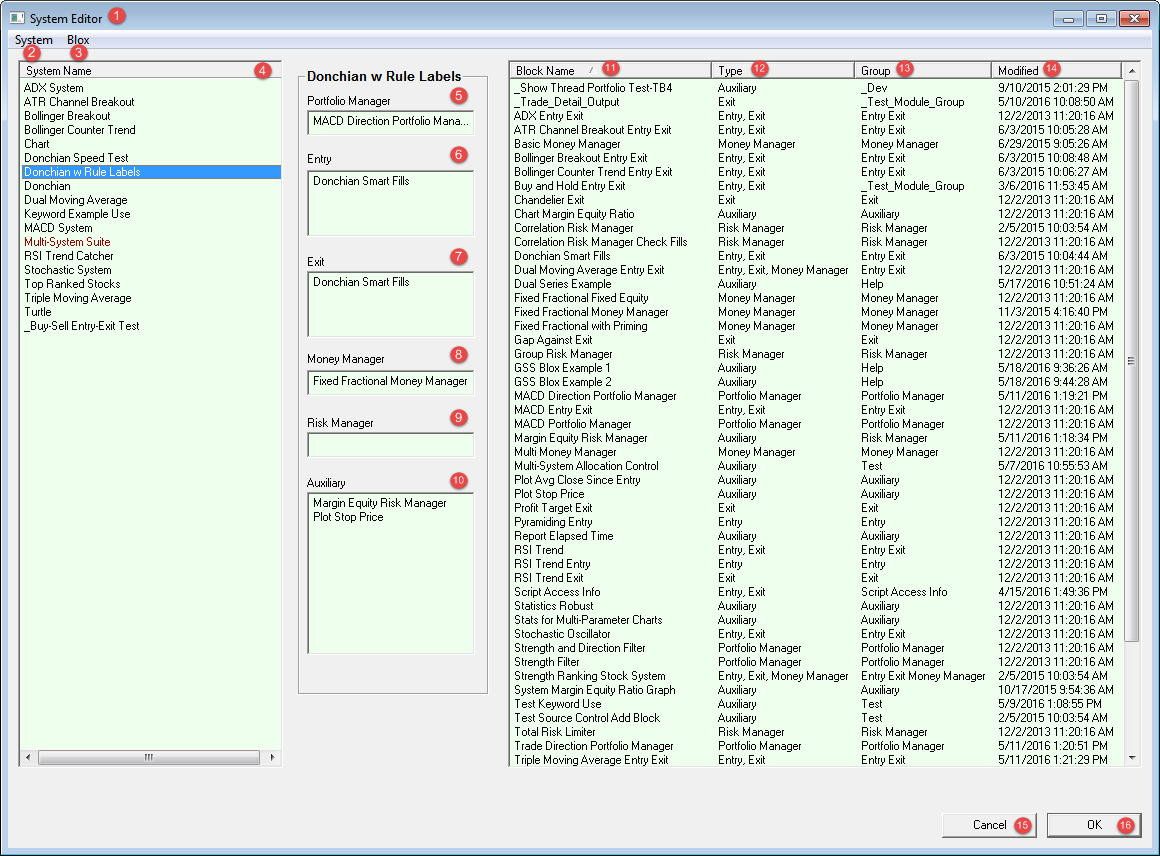Select _Trade_Detail_Output block
The width and height of the screenshot is (1160, 856).
point(817,102)
